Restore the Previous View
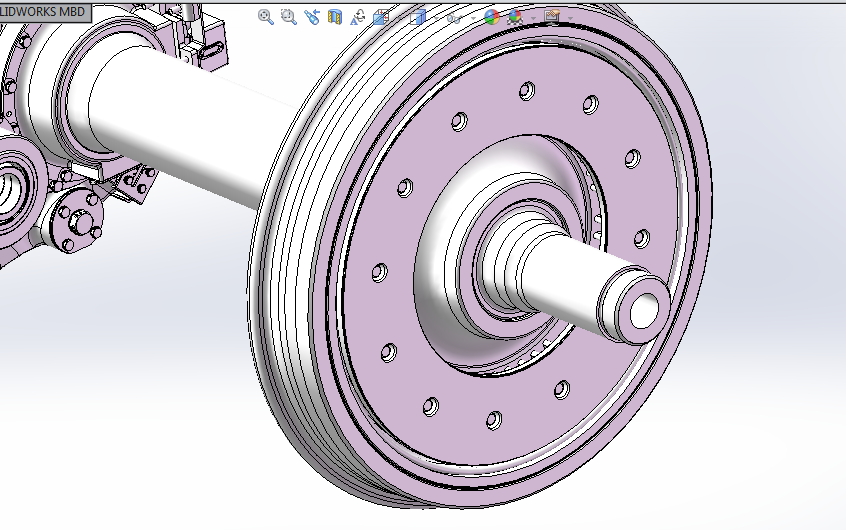The width and height of the screenshot is (846, 530). click(312, 17)
